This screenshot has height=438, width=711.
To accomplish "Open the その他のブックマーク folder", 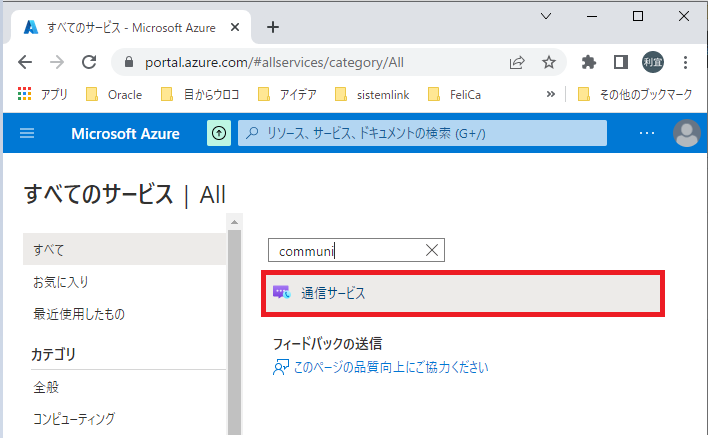I will (x=635, y=94).
